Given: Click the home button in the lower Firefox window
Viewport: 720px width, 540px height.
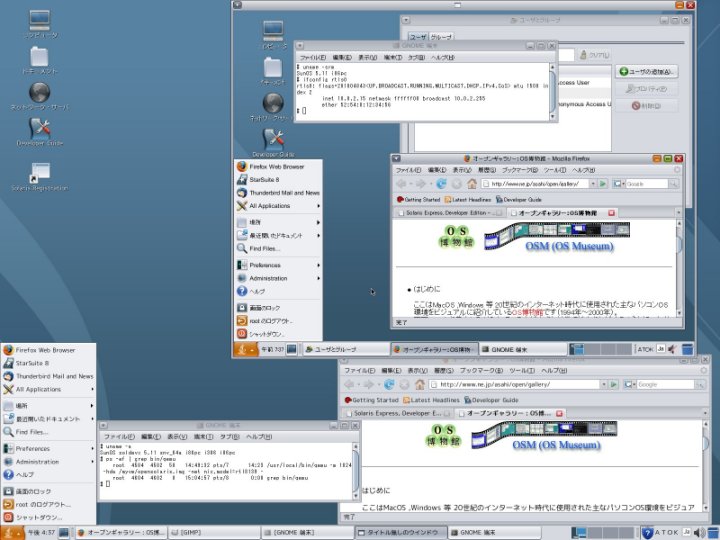Looking at the screenshot, I should tap(419, 384).
